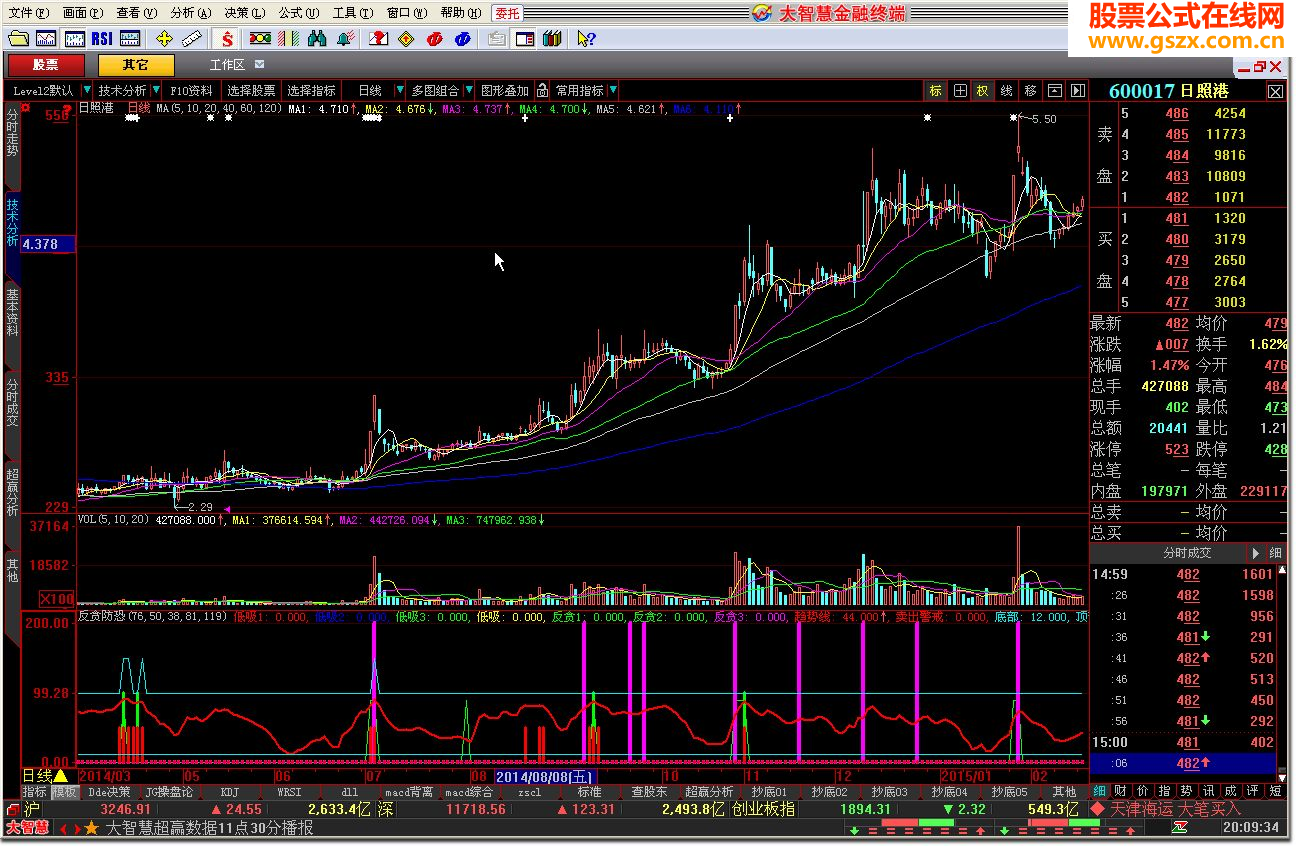The image size is (1296, 846).
Task: Open the binoculars search tool
Action: click(x=317, y=39)
